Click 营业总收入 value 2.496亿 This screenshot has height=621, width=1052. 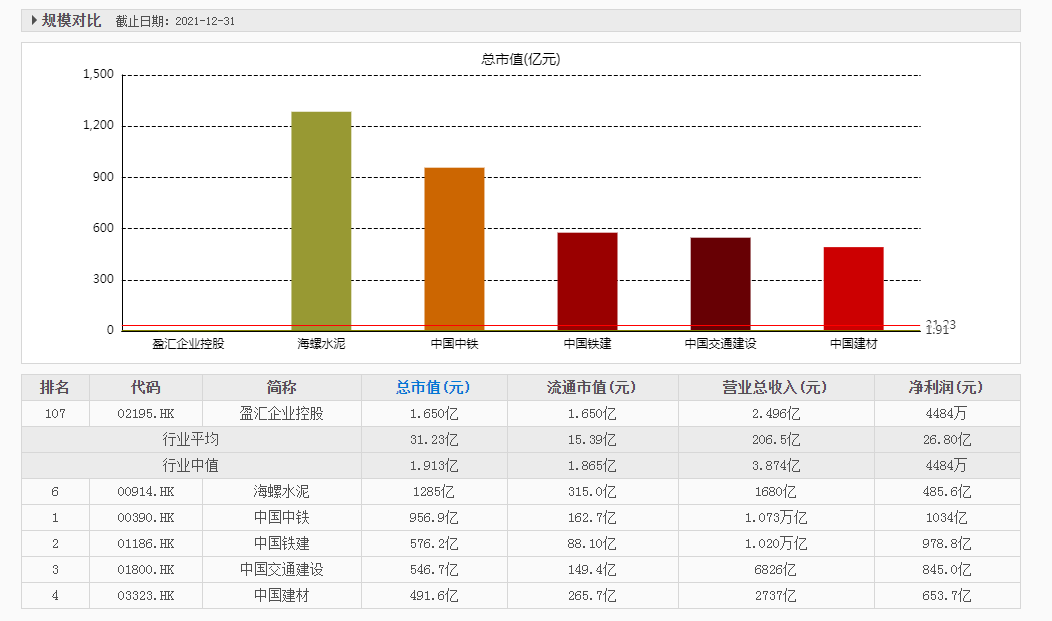click(x=776, y=414)
